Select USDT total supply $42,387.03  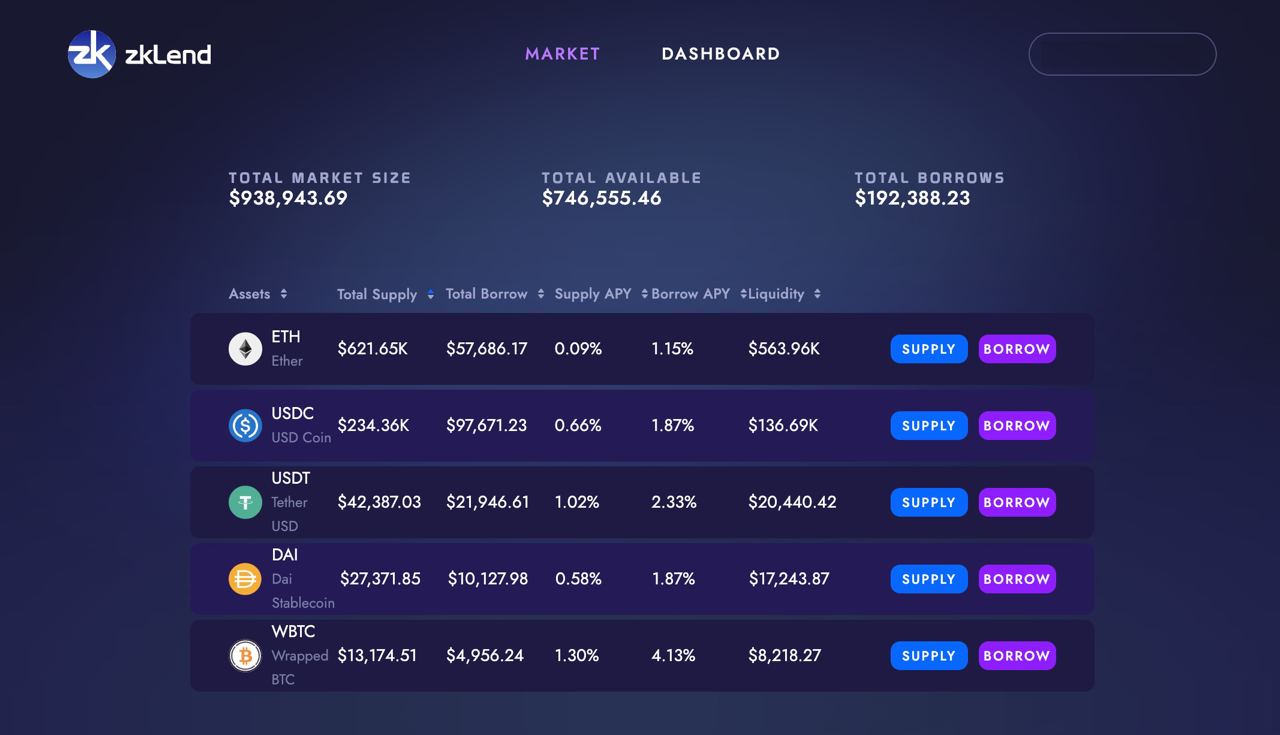tap(379, 502)
